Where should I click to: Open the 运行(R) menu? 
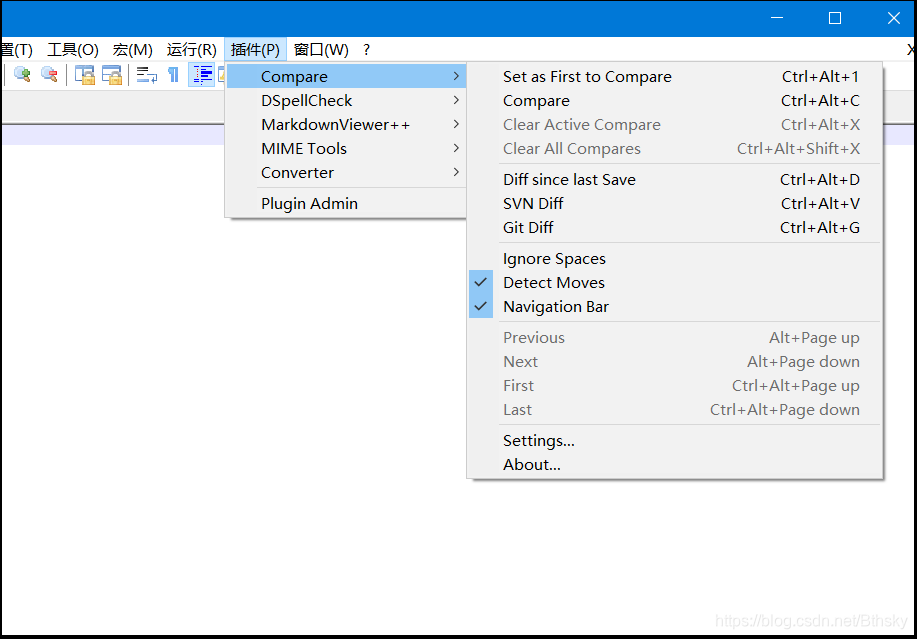(190, 49)
